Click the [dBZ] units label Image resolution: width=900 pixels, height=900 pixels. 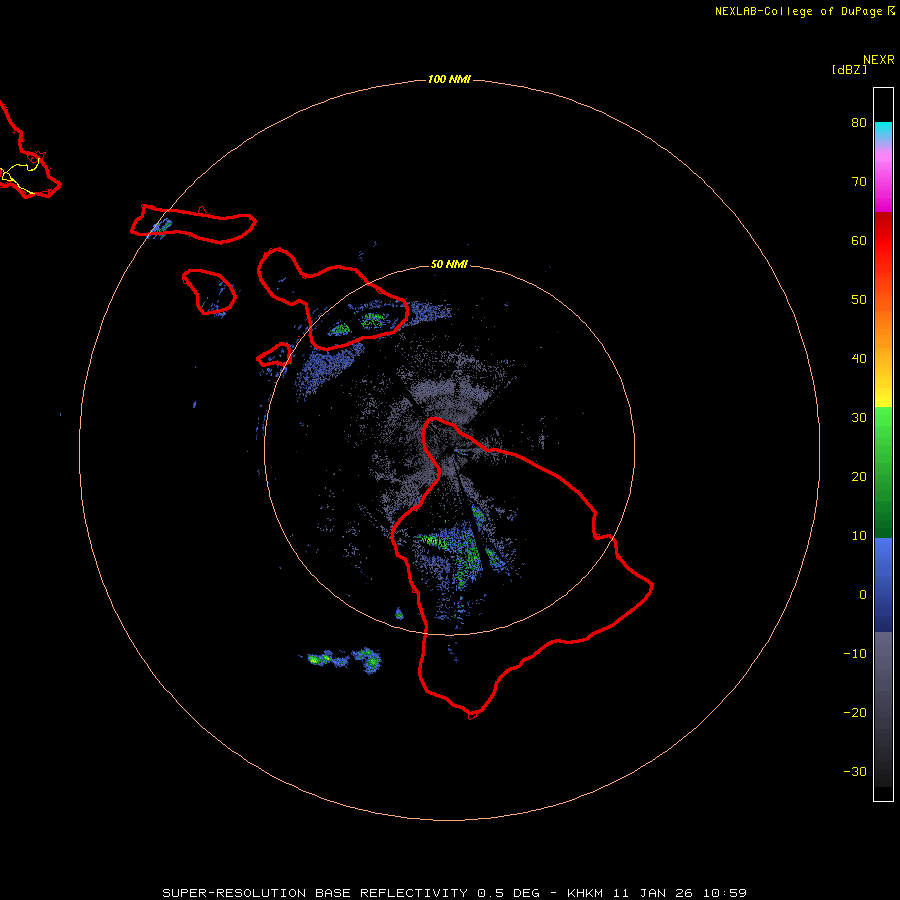coord(849,70)
